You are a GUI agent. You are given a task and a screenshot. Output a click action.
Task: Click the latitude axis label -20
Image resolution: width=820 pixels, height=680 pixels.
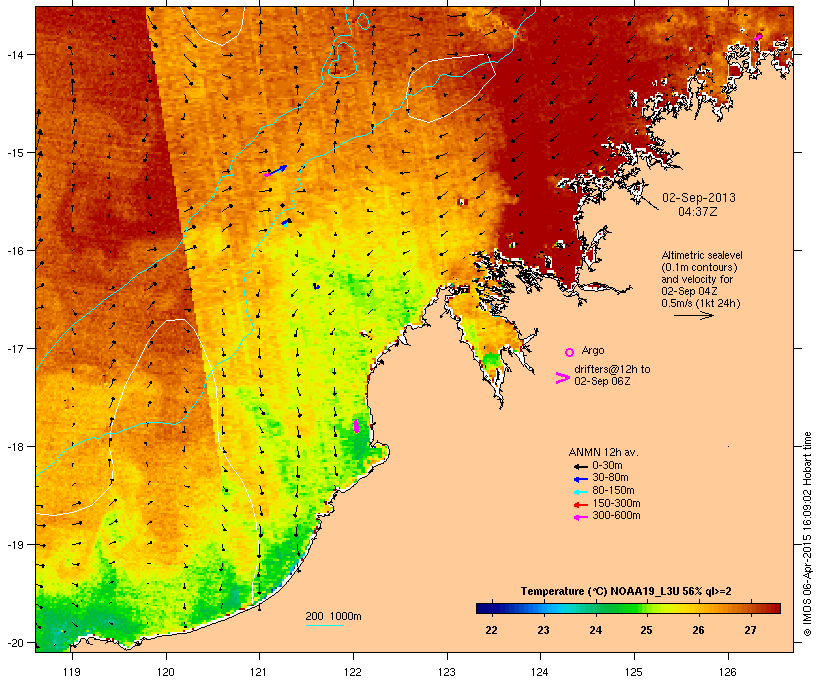[x=15, y=643]
